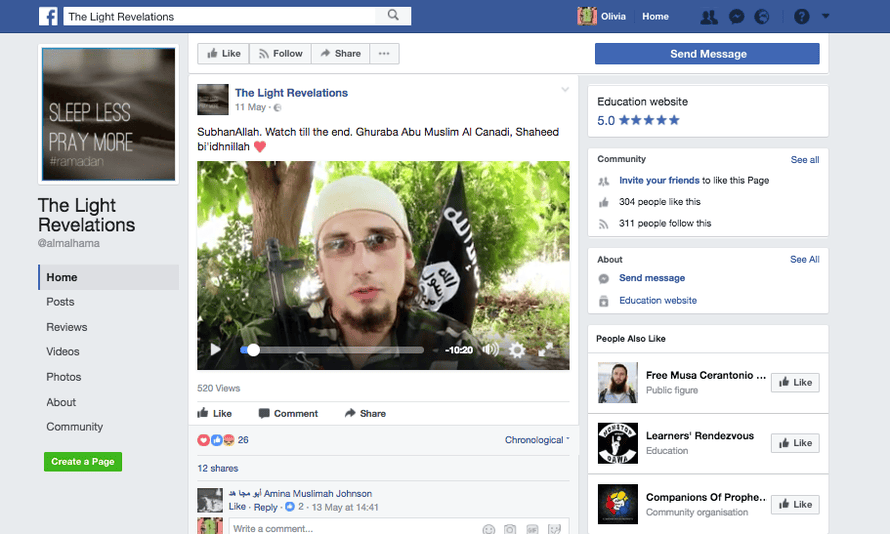Click post avatar thumbnail
Viewport: 890px width, 534px height.
[213, 99]
